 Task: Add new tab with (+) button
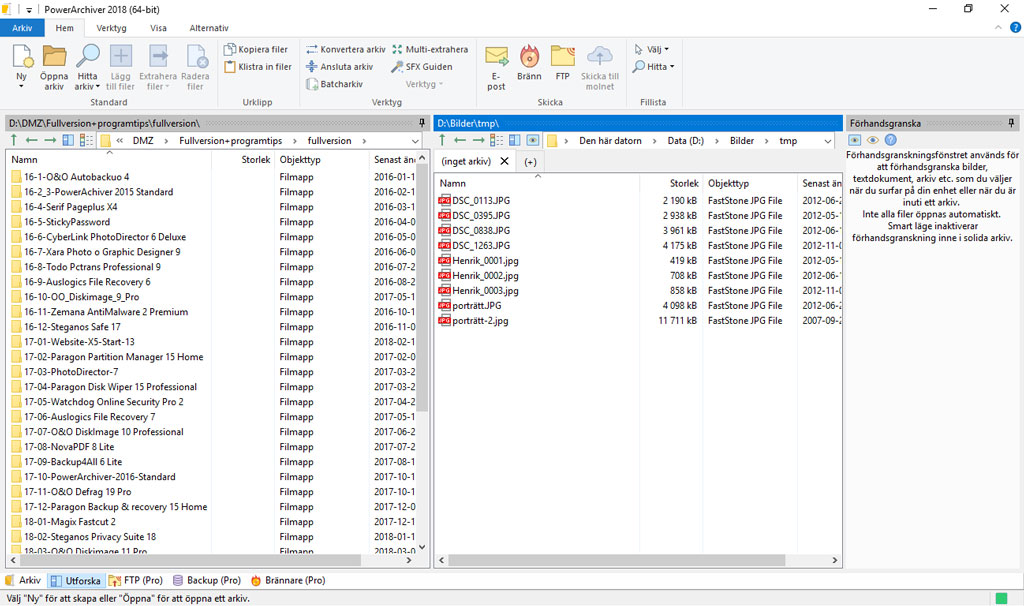coord(530,162)
